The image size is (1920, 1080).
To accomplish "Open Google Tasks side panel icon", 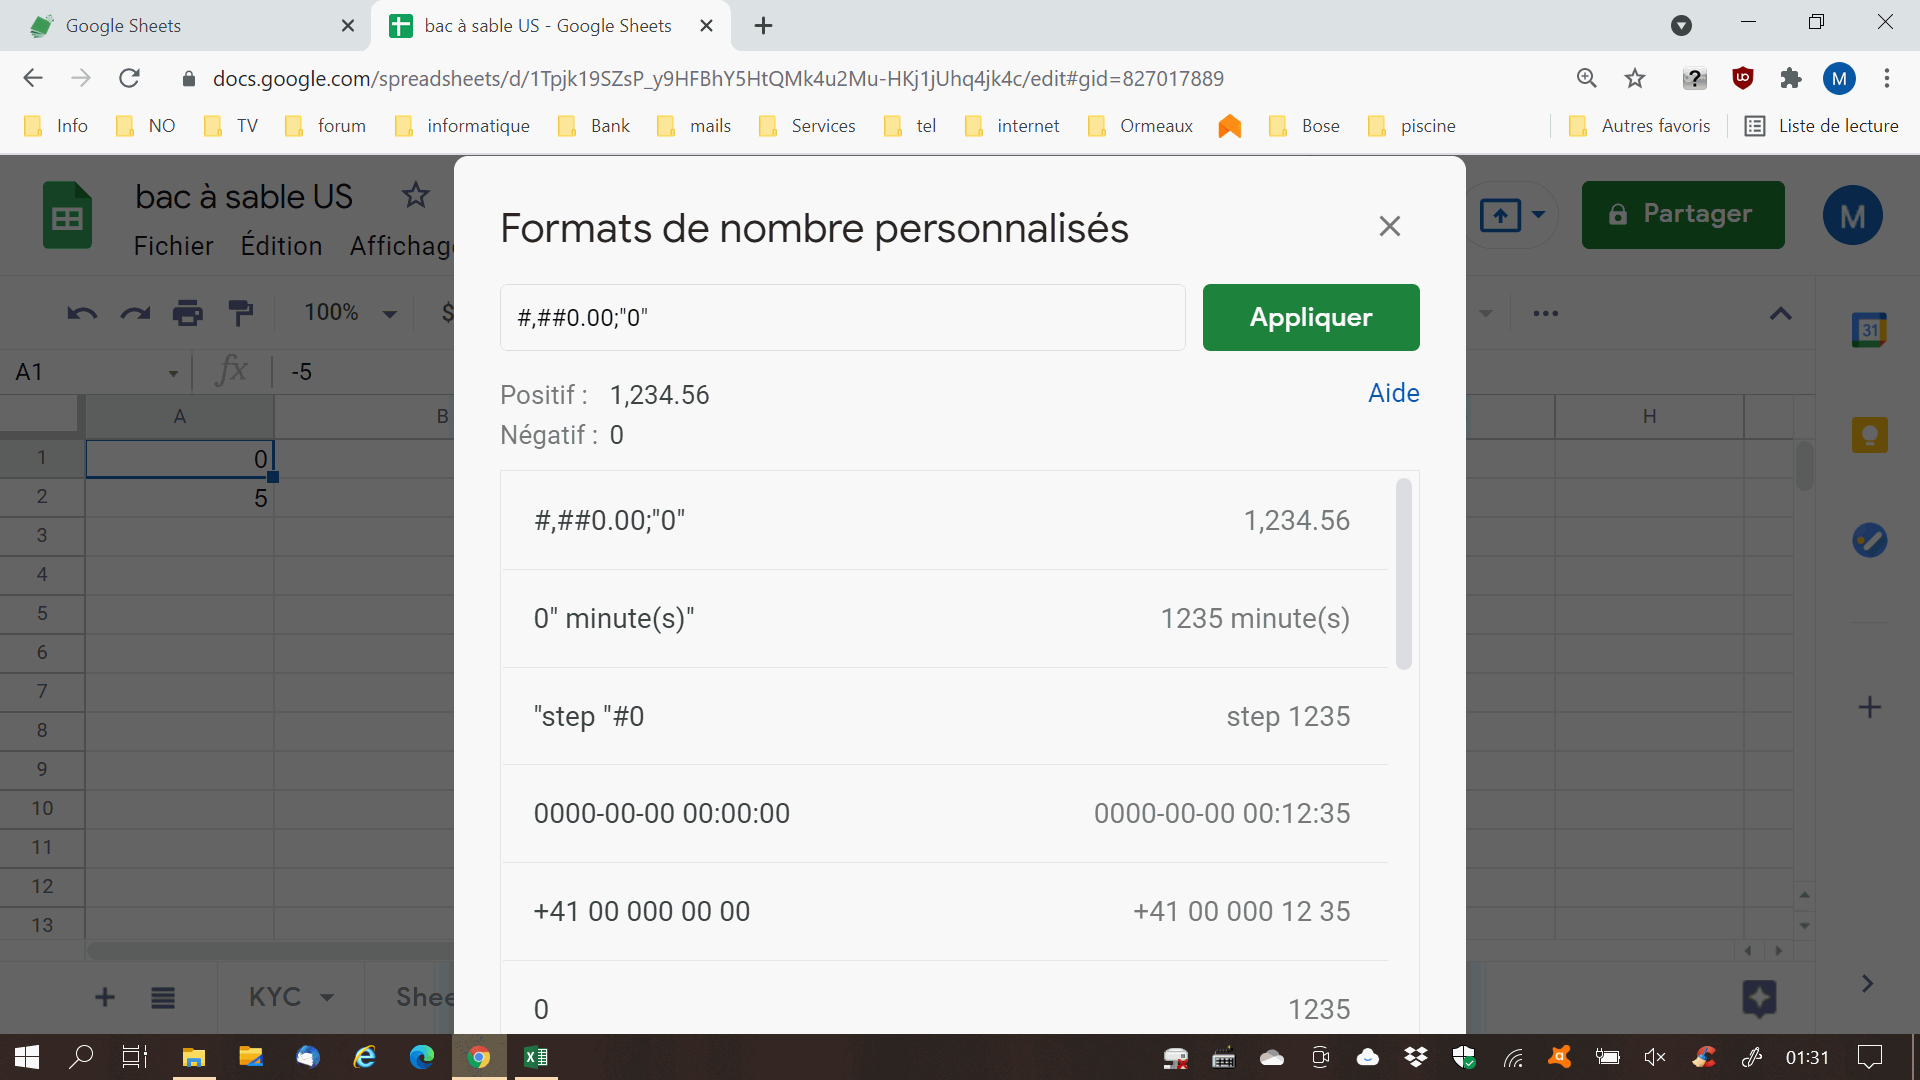I will tap(1868, 541).
